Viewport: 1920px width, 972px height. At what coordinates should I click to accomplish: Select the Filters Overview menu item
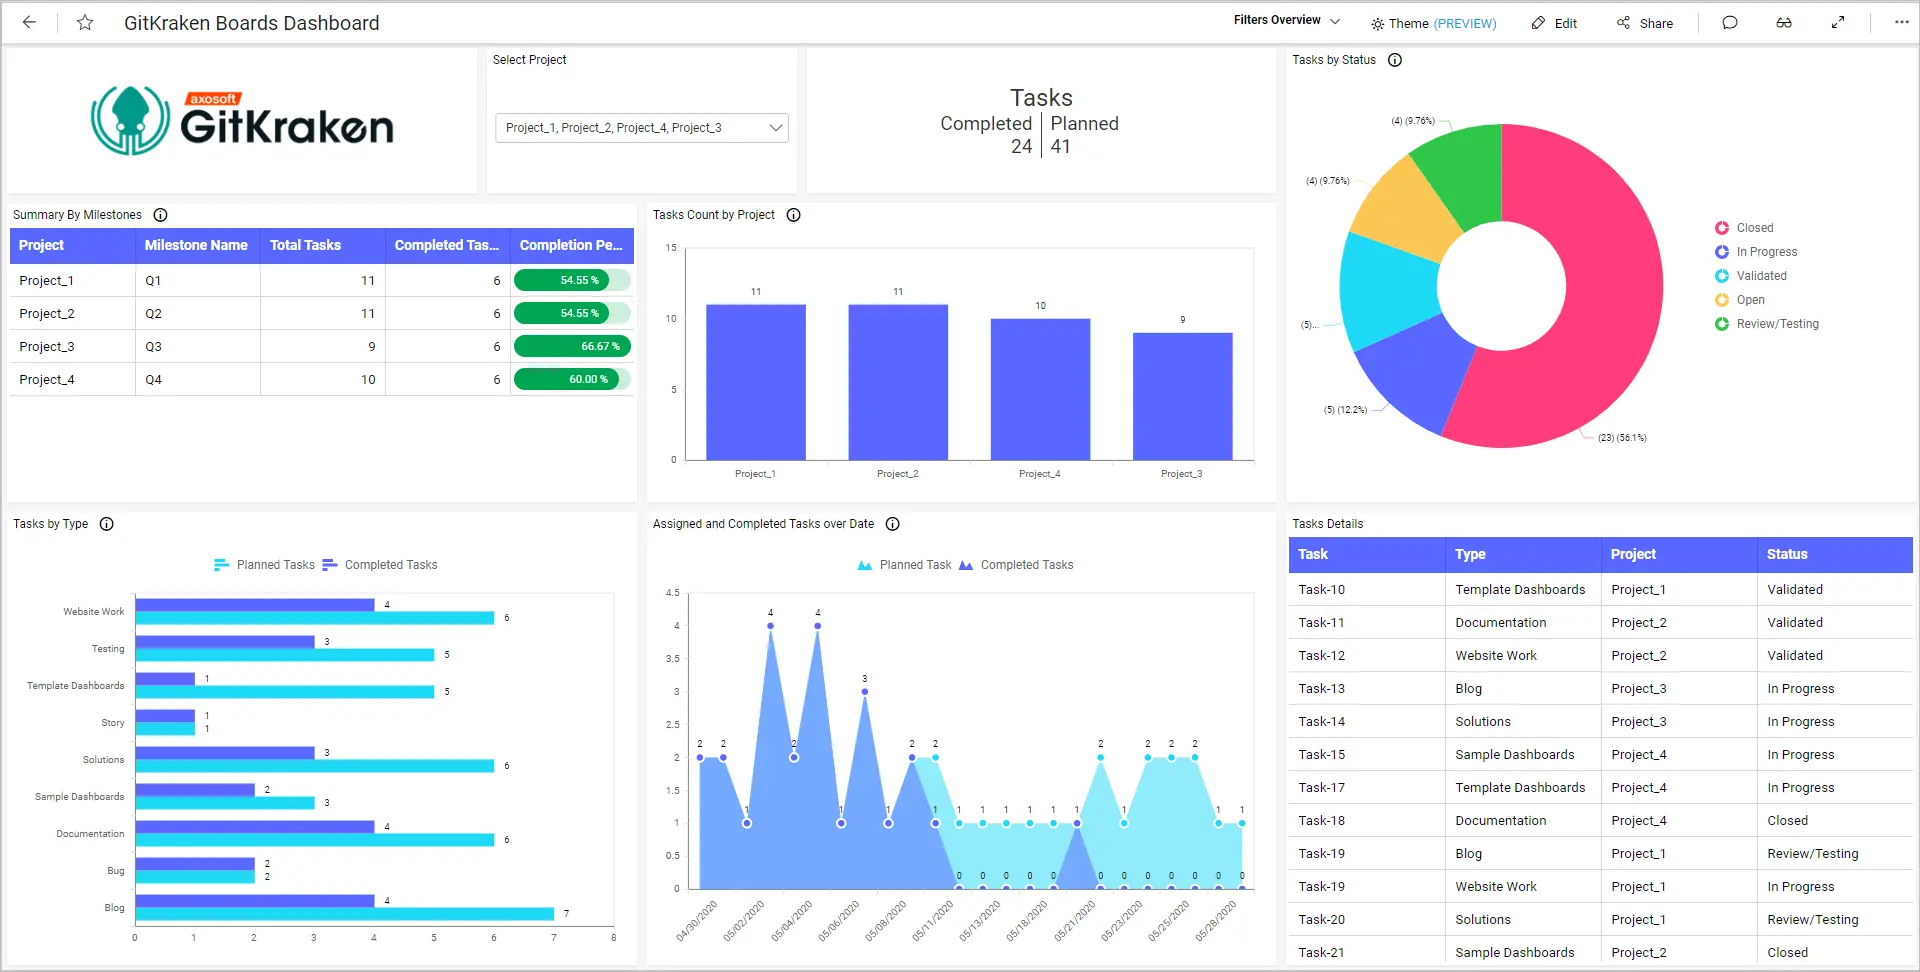click(1278, 20)
